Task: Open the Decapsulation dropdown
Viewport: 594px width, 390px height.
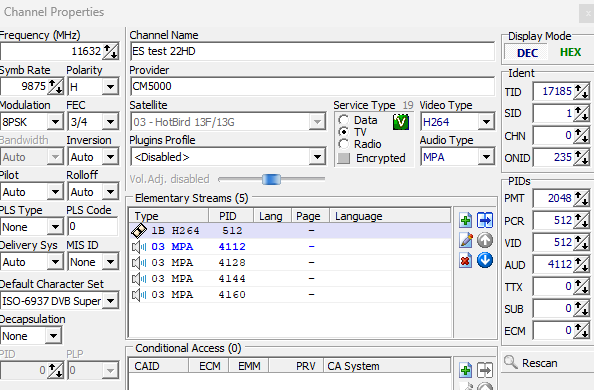Action: [x=53, y=336]
